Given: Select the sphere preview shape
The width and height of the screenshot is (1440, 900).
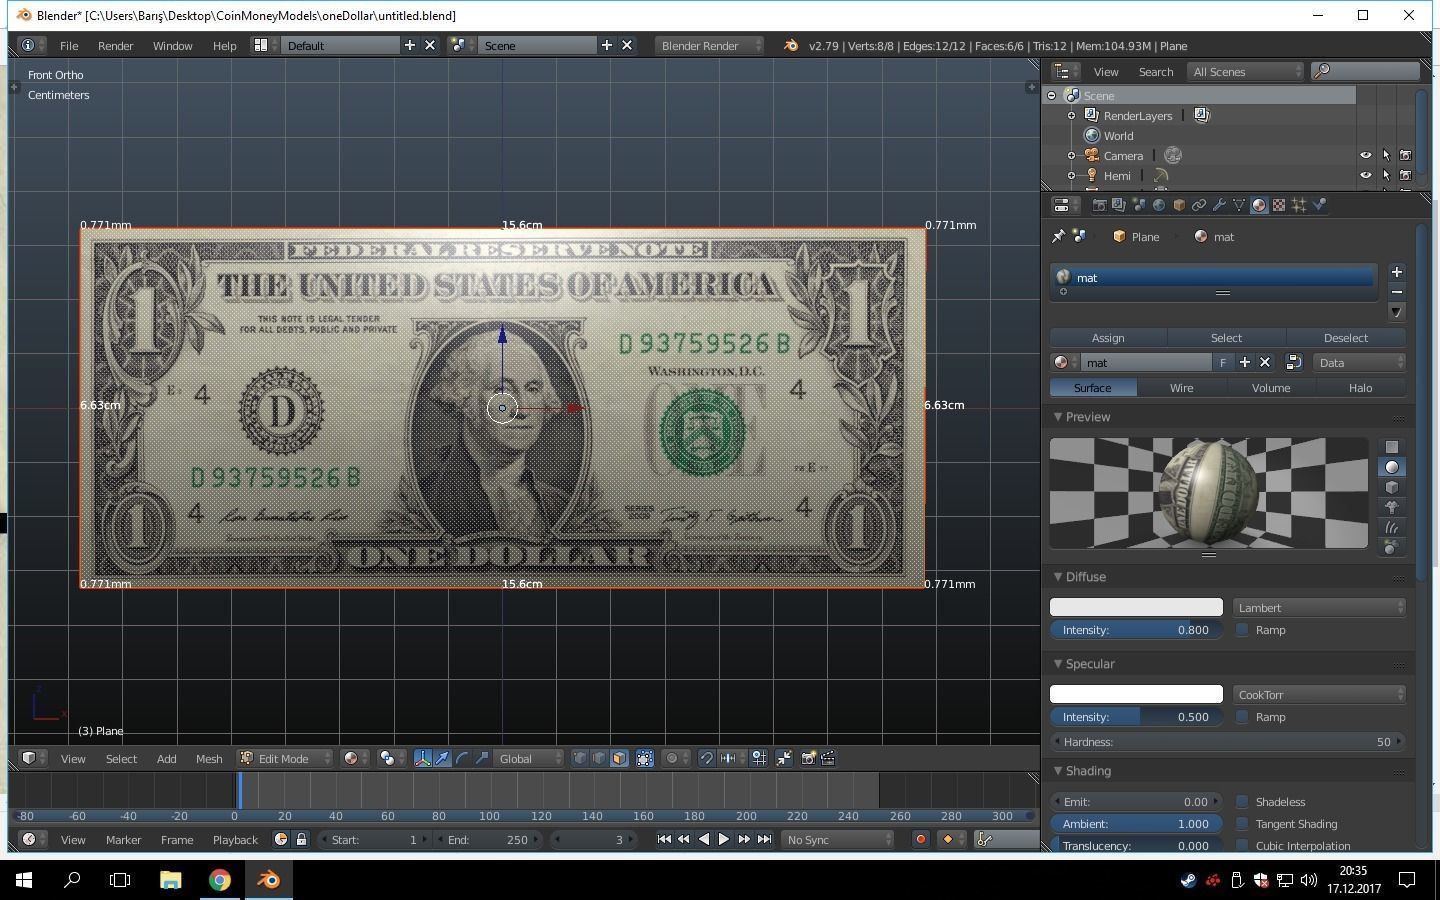Looking at the screenshot, I should (x=1391, y=467).
